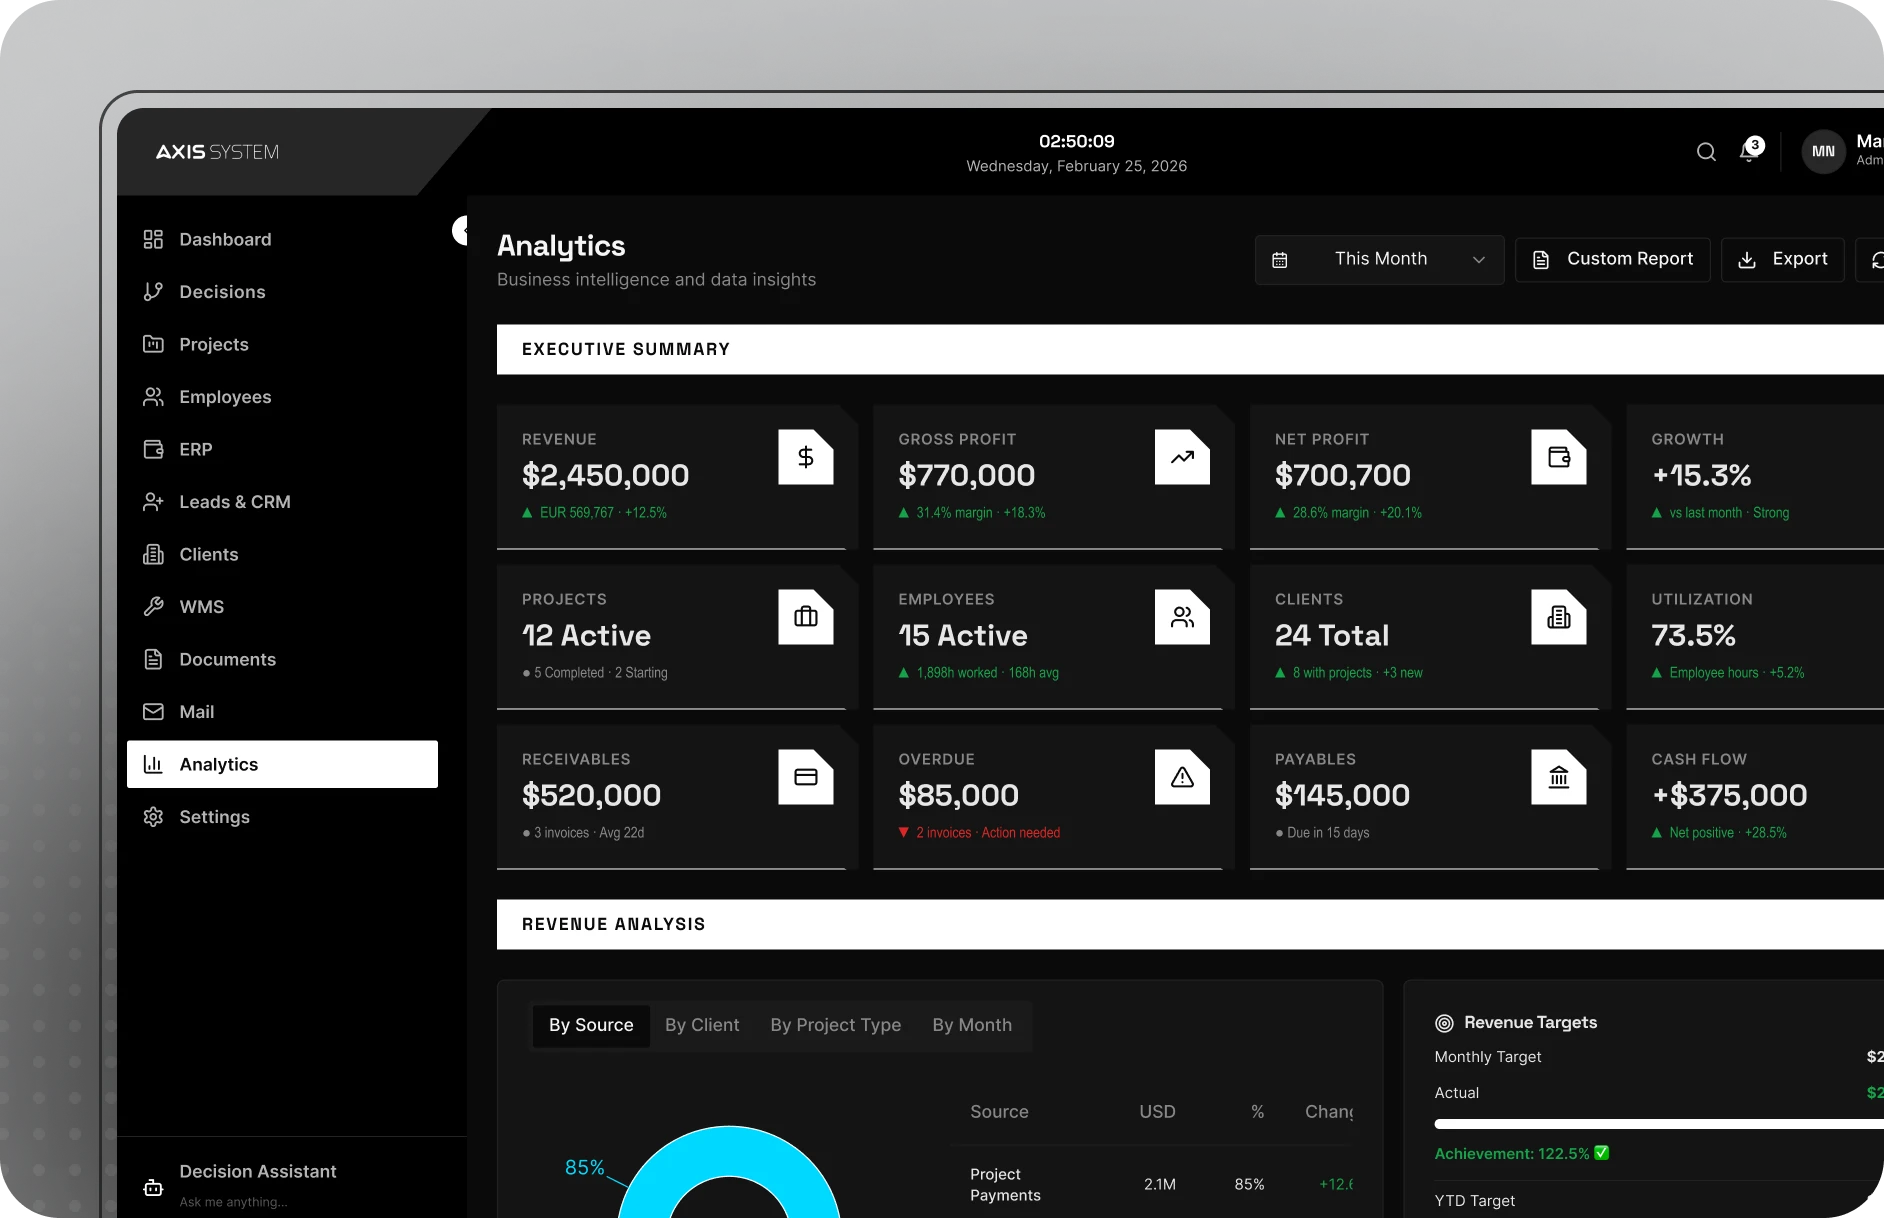Select the By Month tab
The width and height of the screenshot is (1884, 1218).
point(971,1025)
